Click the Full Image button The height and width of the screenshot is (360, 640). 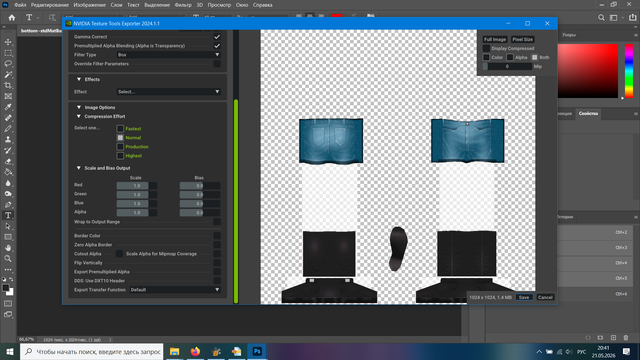click(495, 39)
